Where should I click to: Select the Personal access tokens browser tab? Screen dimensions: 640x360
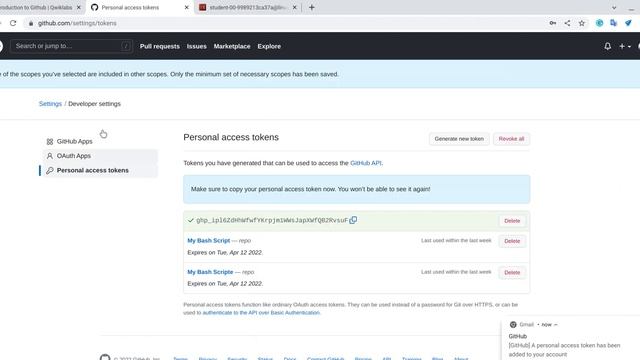pos(139,7)
